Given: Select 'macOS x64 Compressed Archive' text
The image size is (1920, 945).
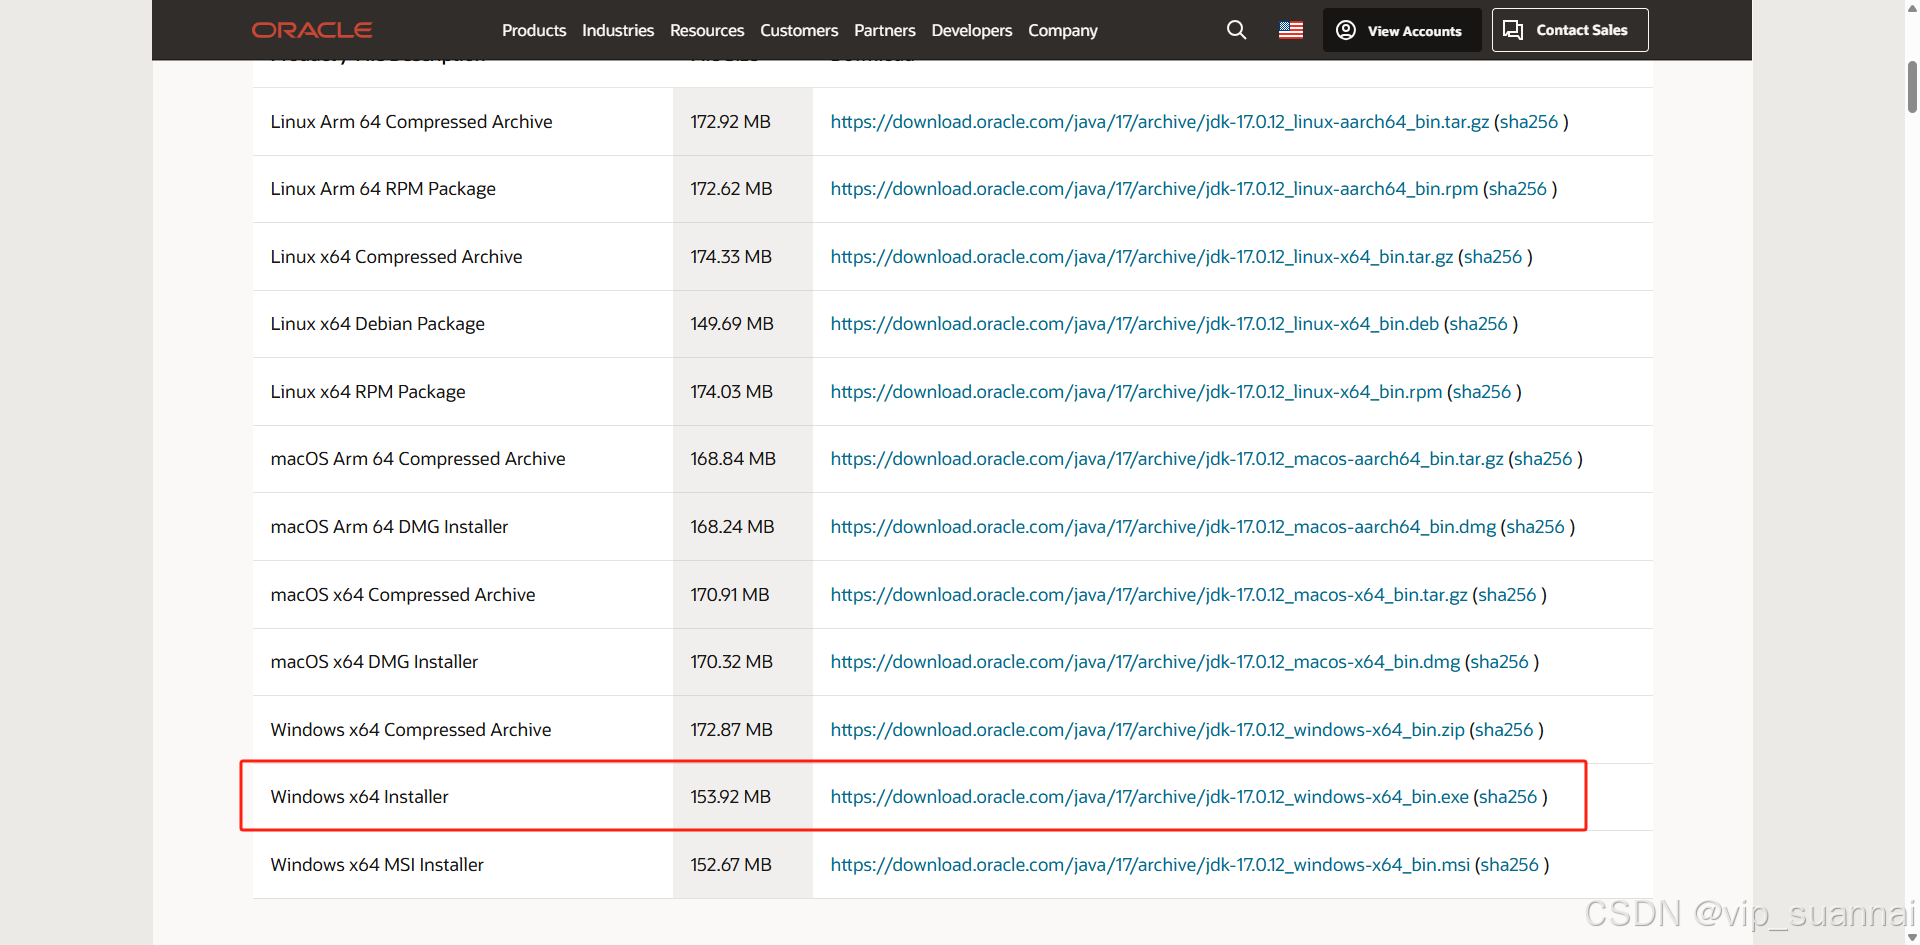Looking at the screenshot, I should click(x=403, y=595).
